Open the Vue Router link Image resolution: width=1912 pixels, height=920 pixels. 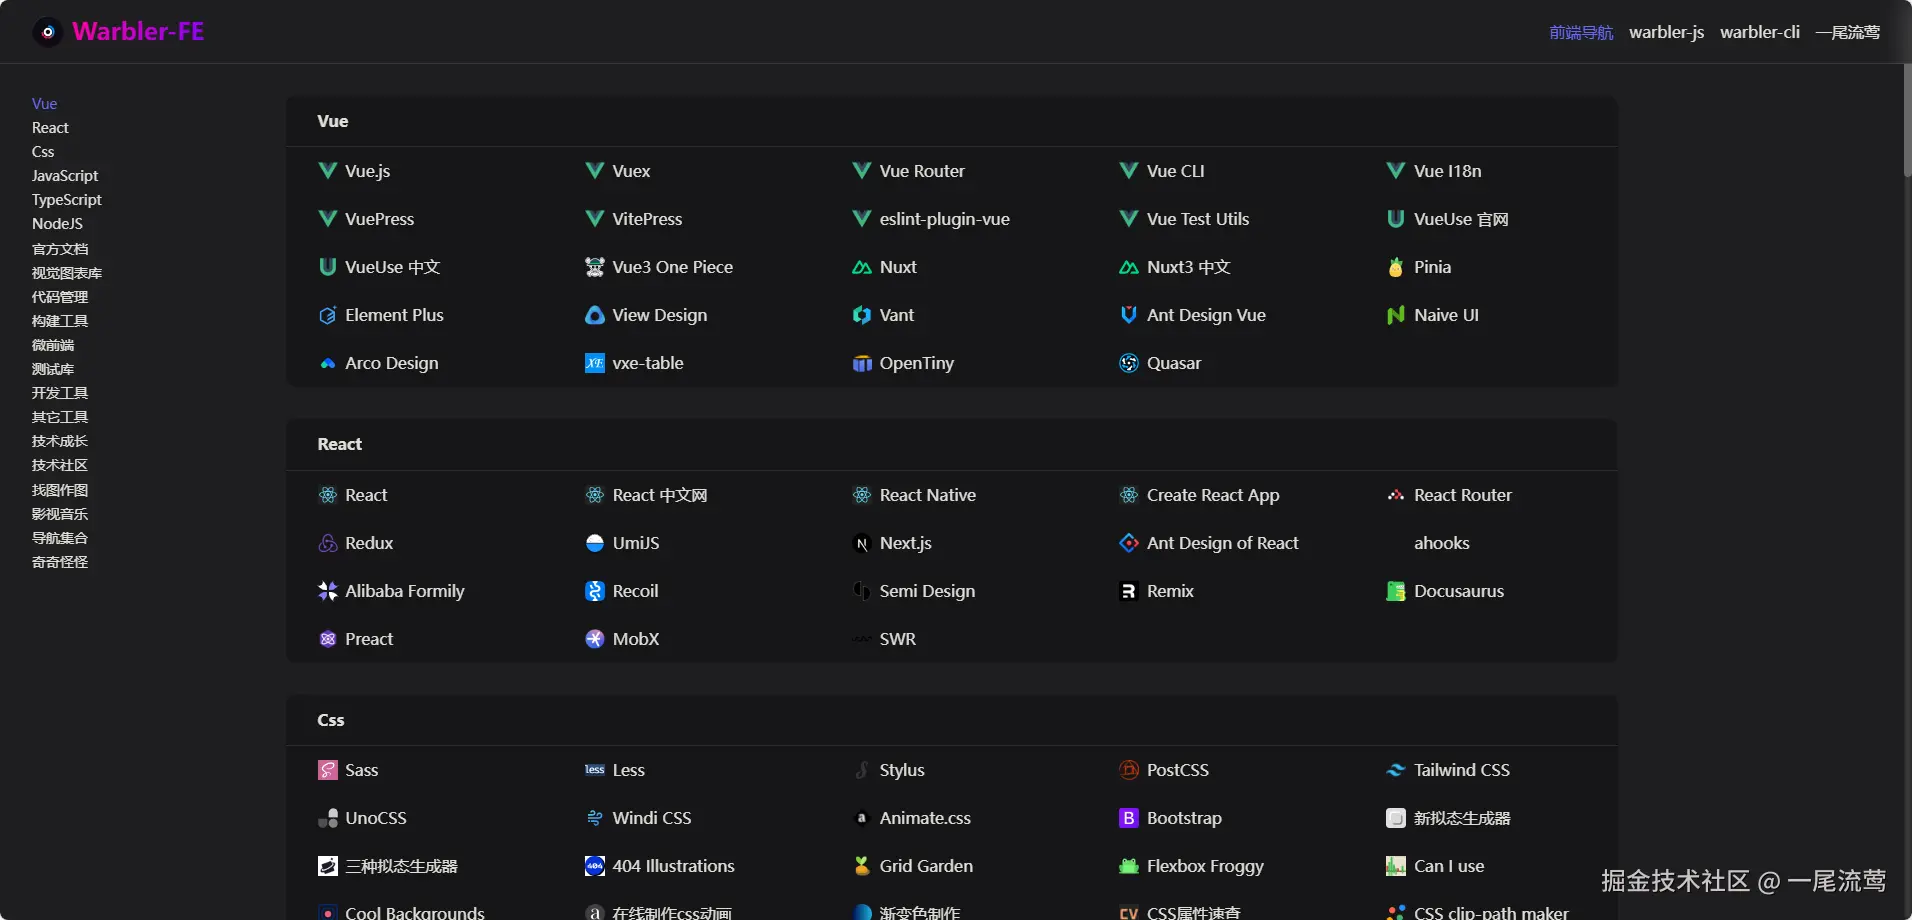click(921, 171)
